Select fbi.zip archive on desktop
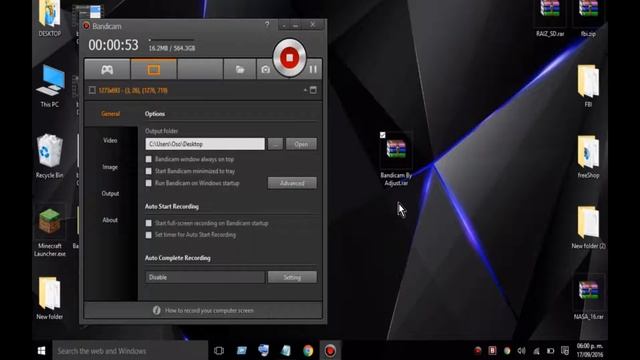 pos(588,18)
